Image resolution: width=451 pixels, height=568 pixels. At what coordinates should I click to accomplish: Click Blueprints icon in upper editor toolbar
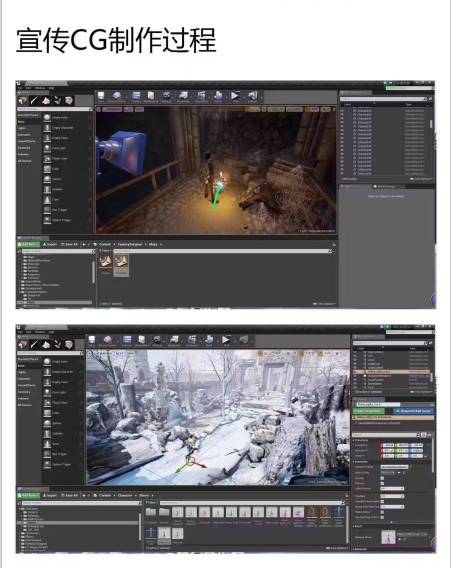coord(183,96)
